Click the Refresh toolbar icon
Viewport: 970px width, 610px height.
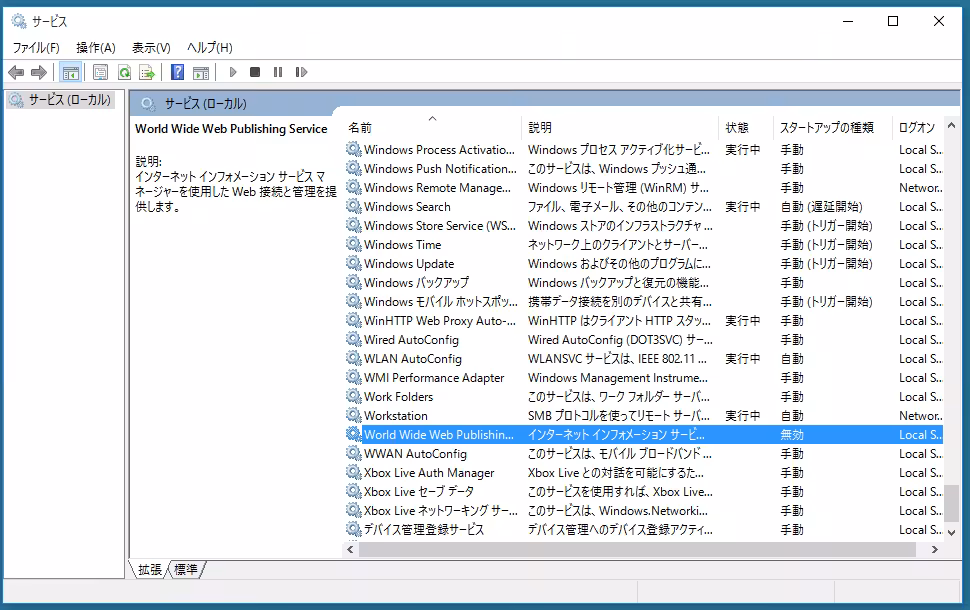(x=124, y=72)
